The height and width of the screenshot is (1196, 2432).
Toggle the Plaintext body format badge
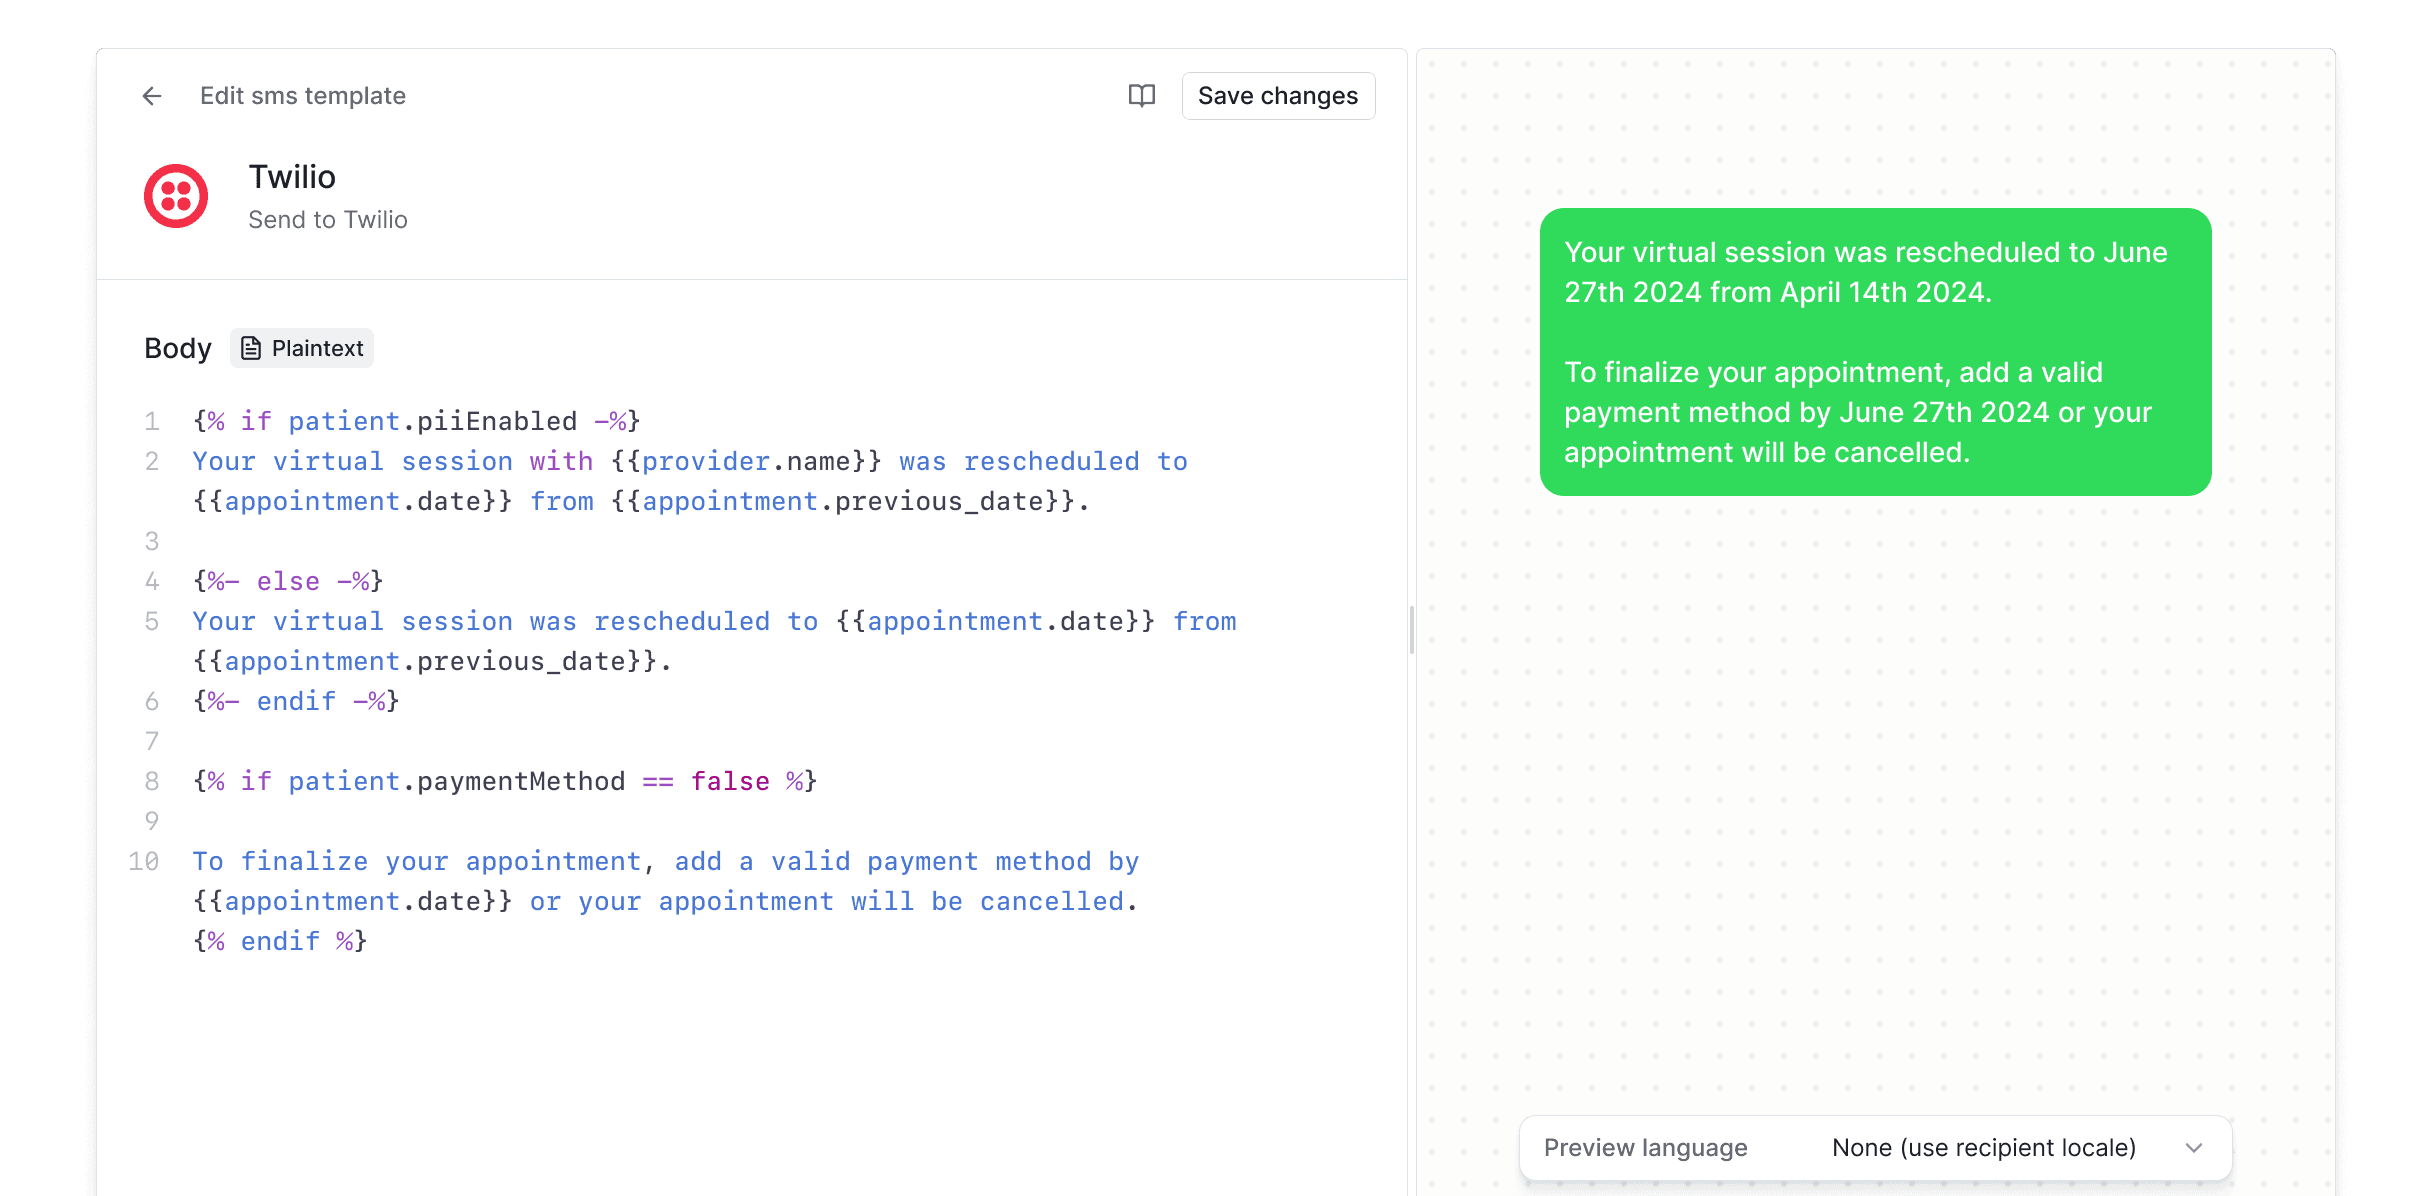301,348
